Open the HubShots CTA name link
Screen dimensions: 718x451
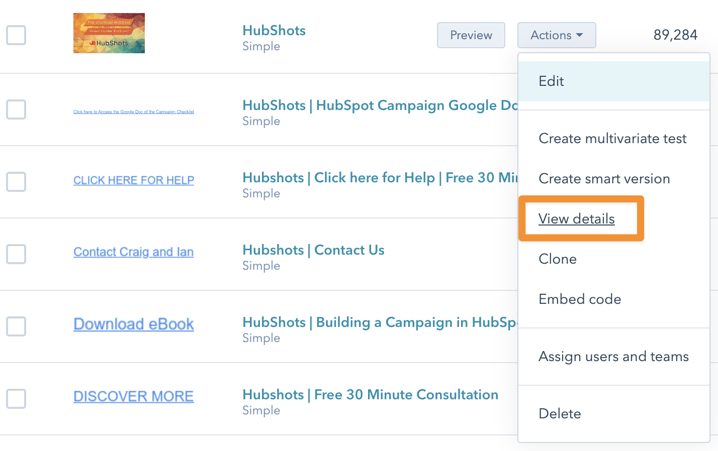(x=274, y=30)
